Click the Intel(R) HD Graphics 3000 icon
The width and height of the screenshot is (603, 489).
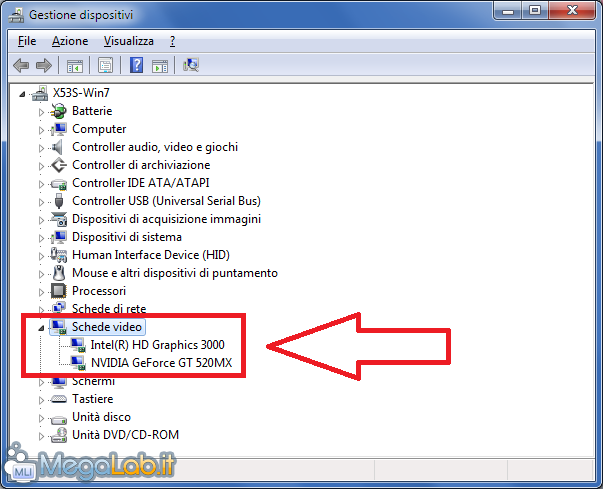78,345
